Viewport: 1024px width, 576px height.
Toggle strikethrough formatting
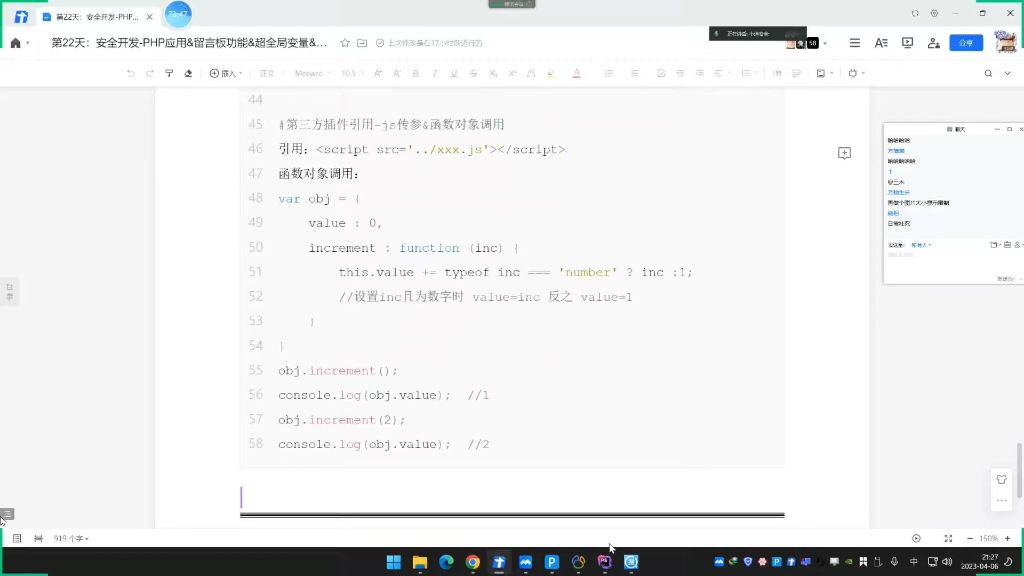(473, 73)
